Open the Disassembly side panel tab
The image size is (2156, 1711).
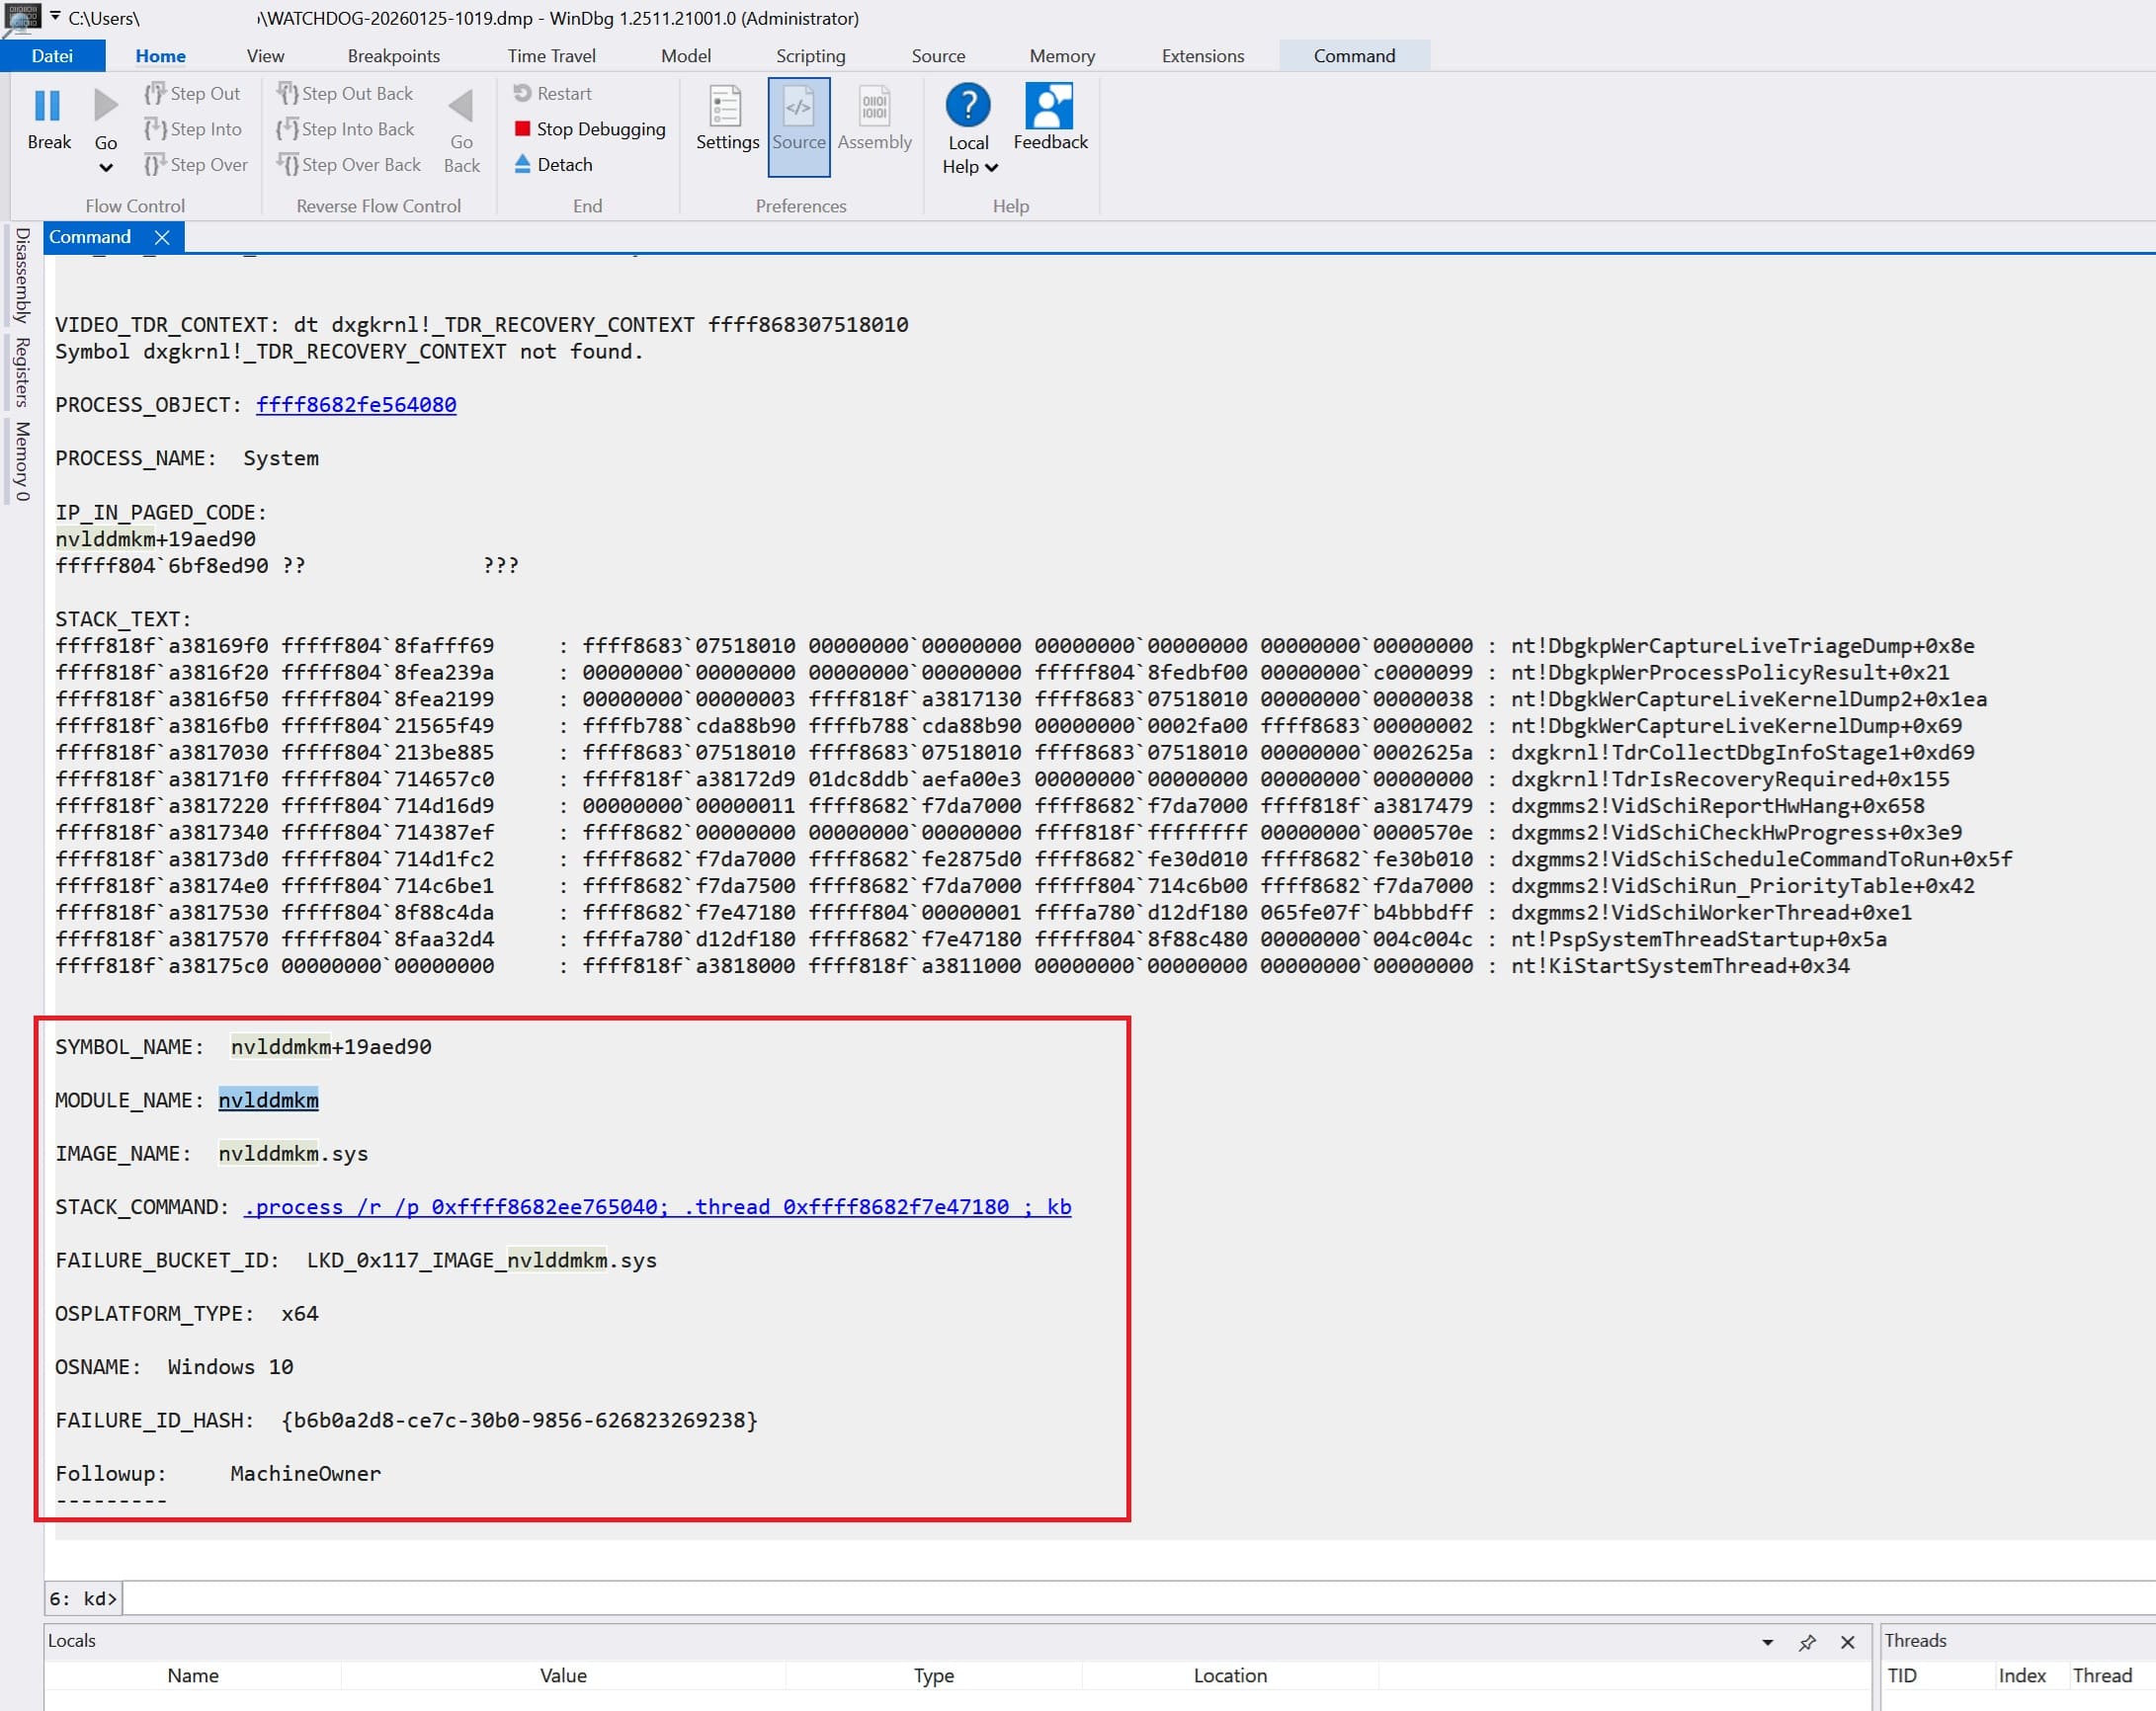coord(22,275)
